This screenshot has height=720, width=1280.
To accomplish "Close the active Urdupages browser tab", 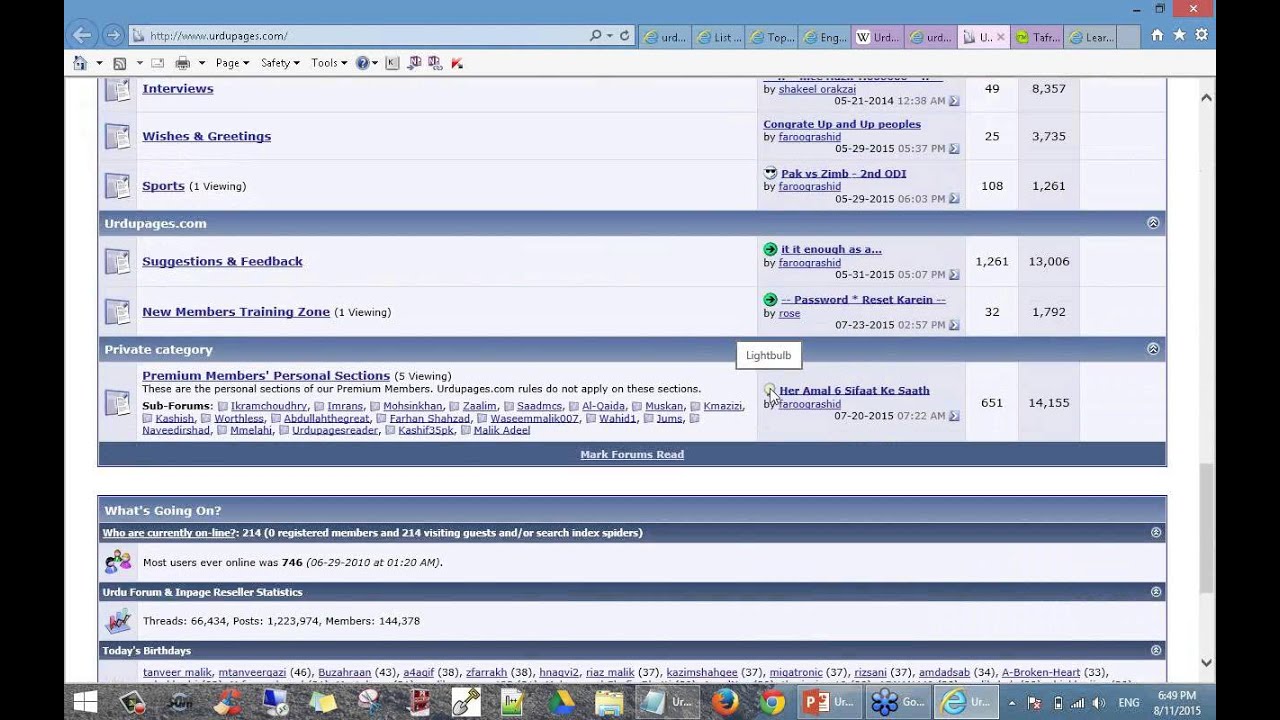I will [x=1000, y=37].
